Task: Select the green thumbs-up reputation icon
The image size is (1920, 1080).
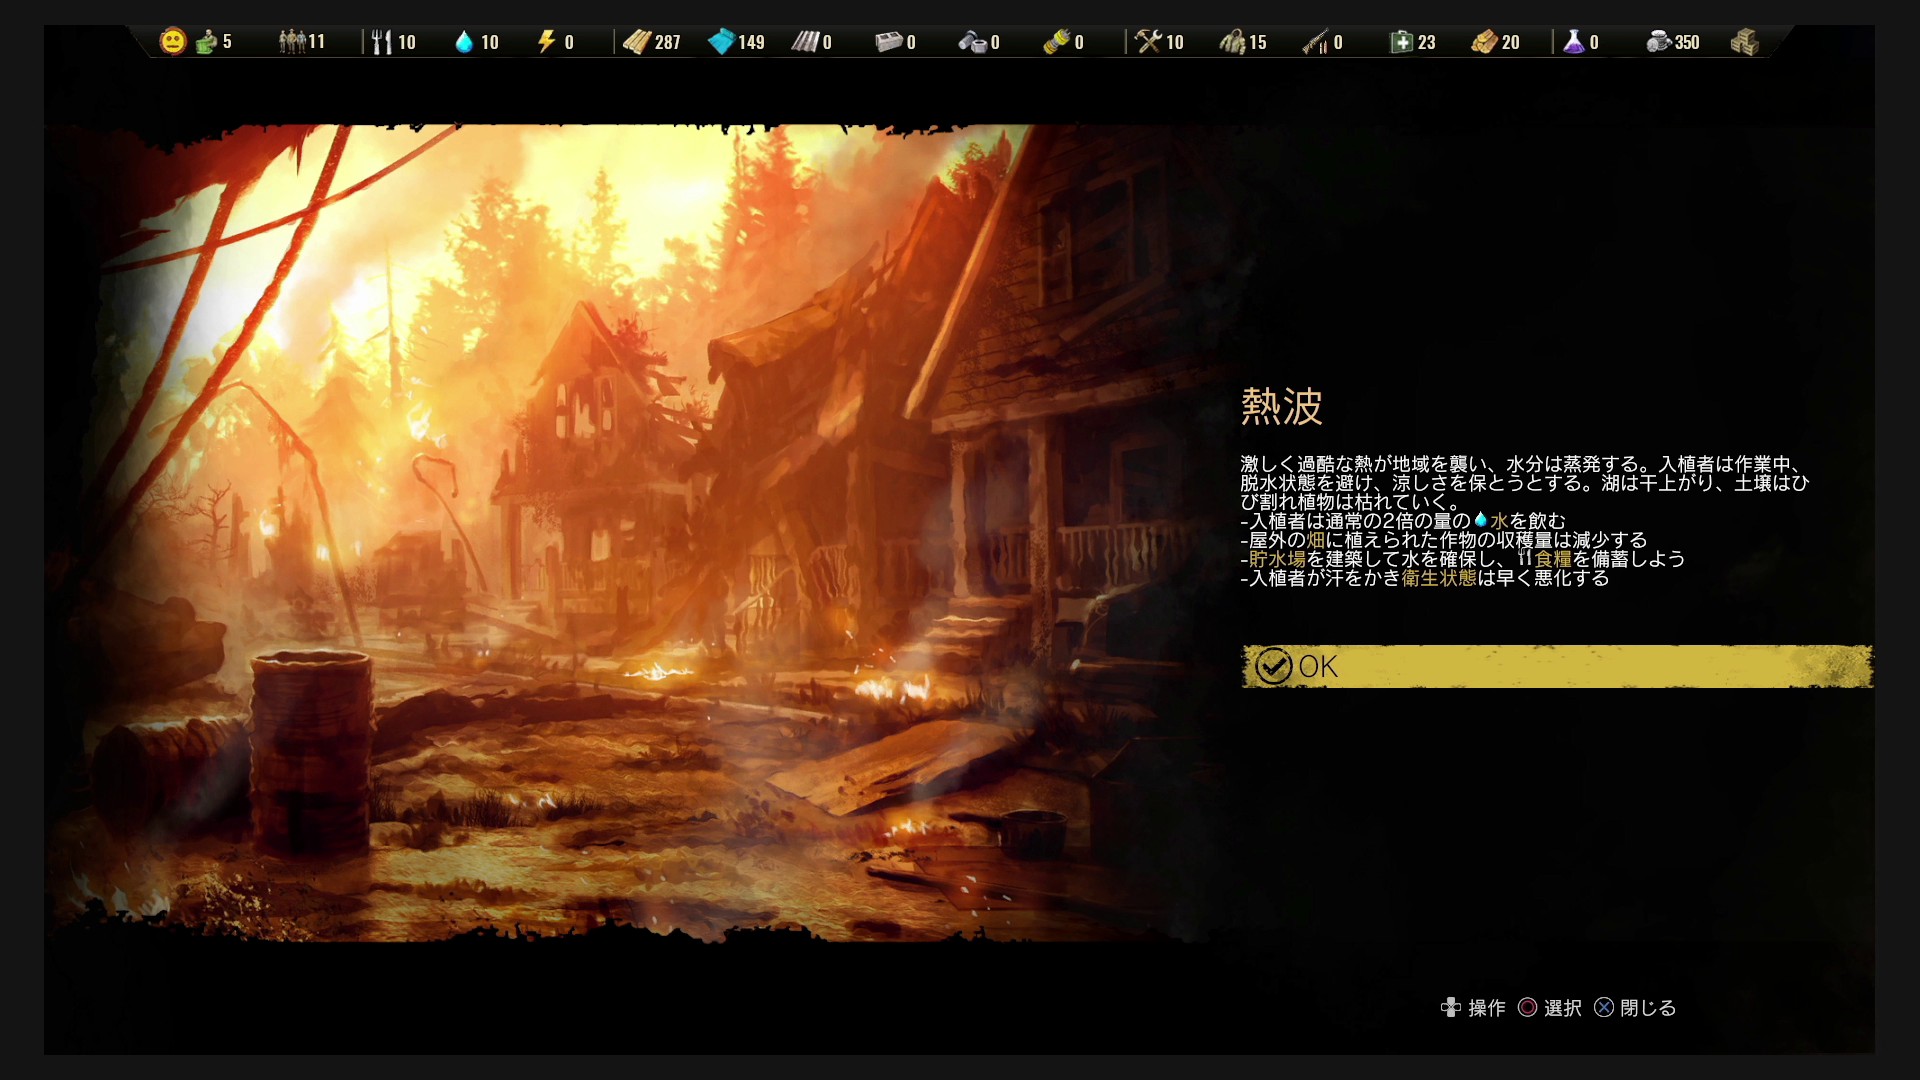Action: click(206, 42)
